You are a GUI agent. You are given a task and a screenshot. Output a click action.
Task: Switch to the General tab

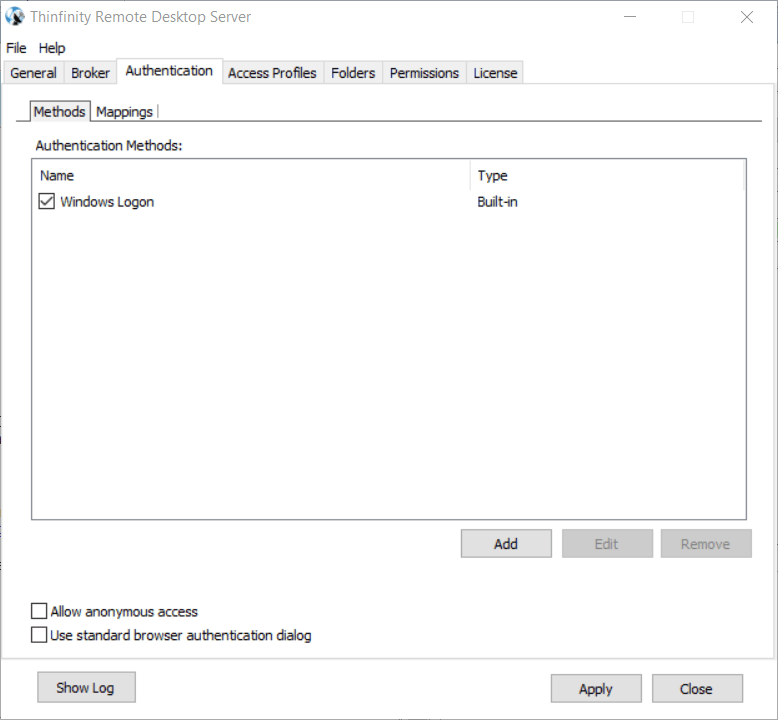pos(34,73)
